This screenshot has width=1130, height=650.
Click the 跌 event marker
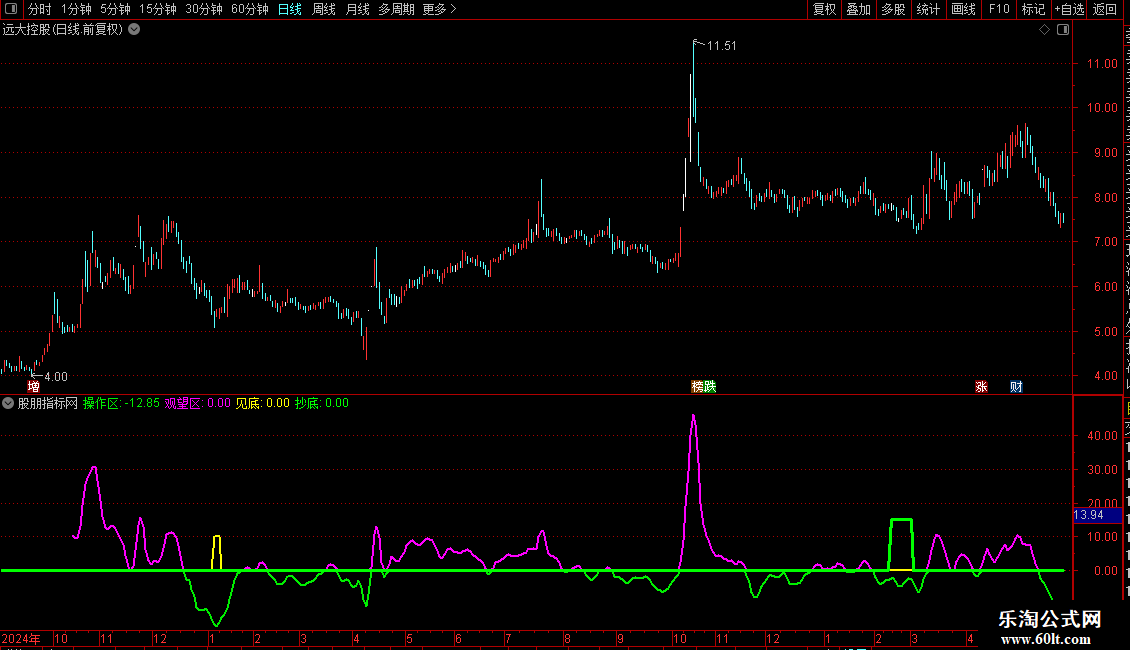(710, 387)
